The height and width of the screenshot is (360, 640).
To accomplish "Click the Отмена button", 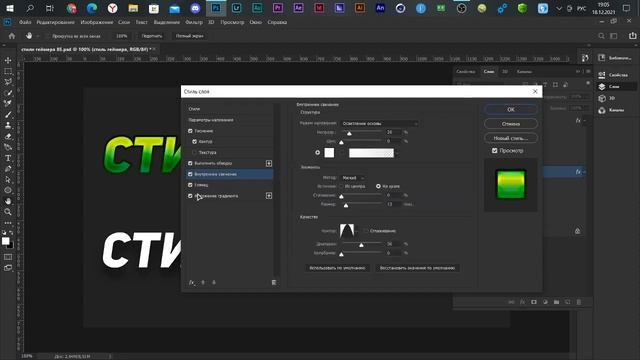I will click(x=511, y=124).
